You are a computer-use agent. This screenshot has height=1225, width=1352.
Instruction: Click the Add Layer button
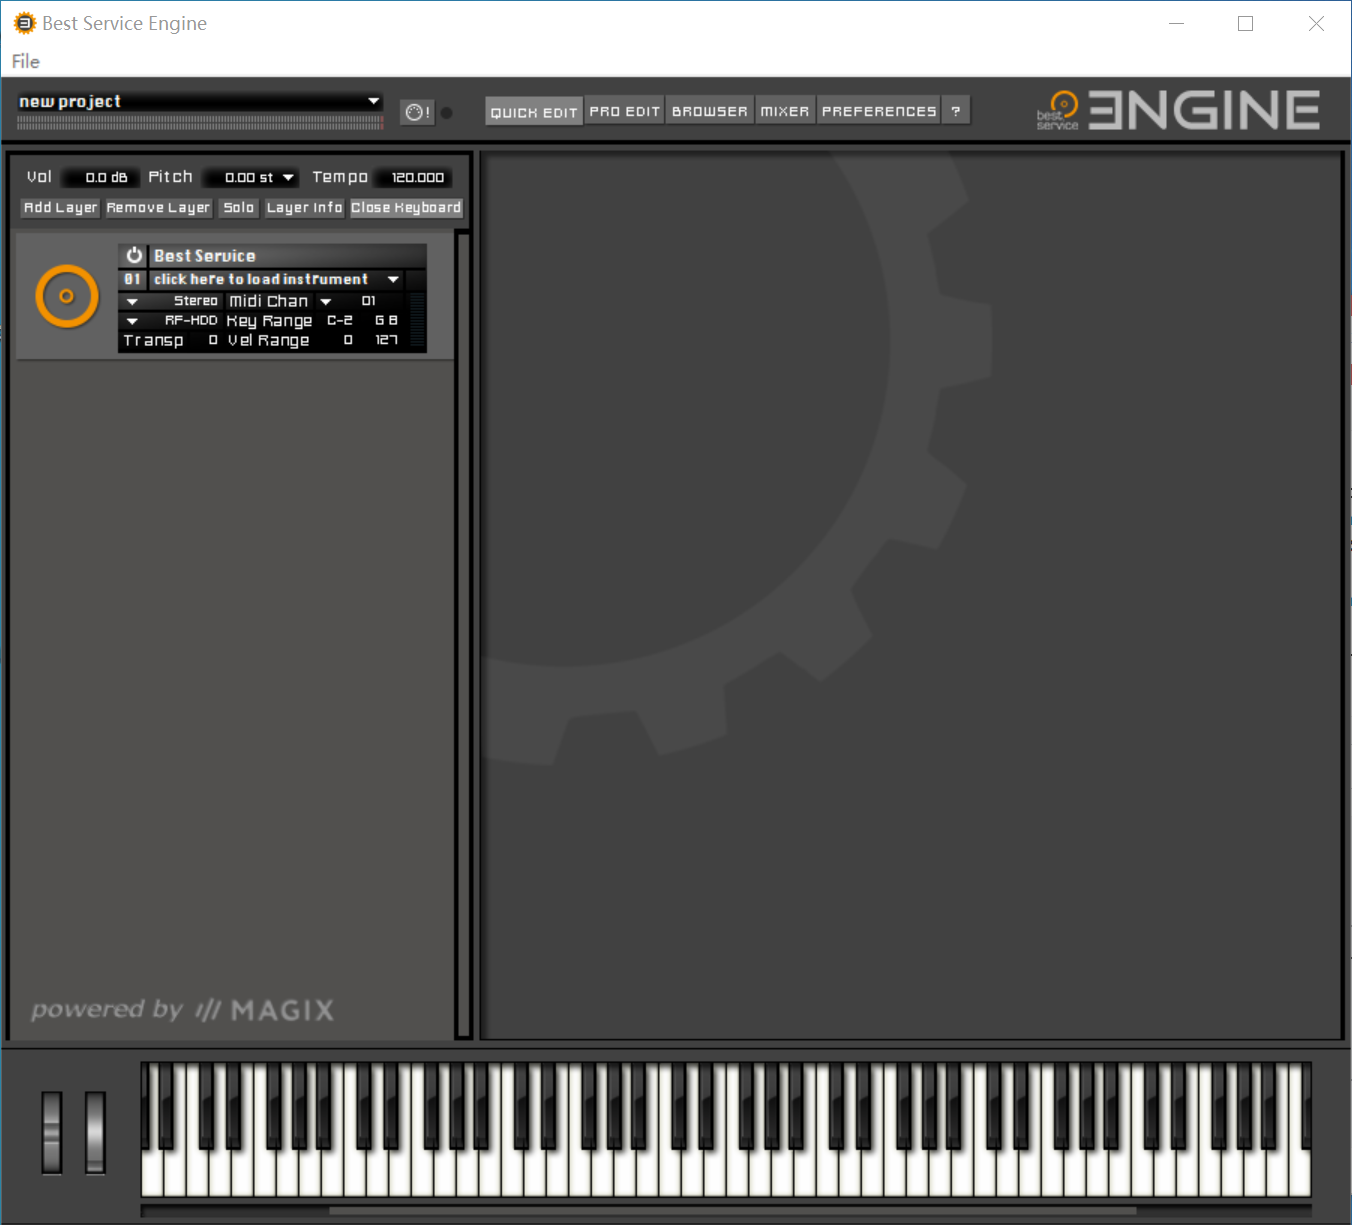click(x=60, y=208)
